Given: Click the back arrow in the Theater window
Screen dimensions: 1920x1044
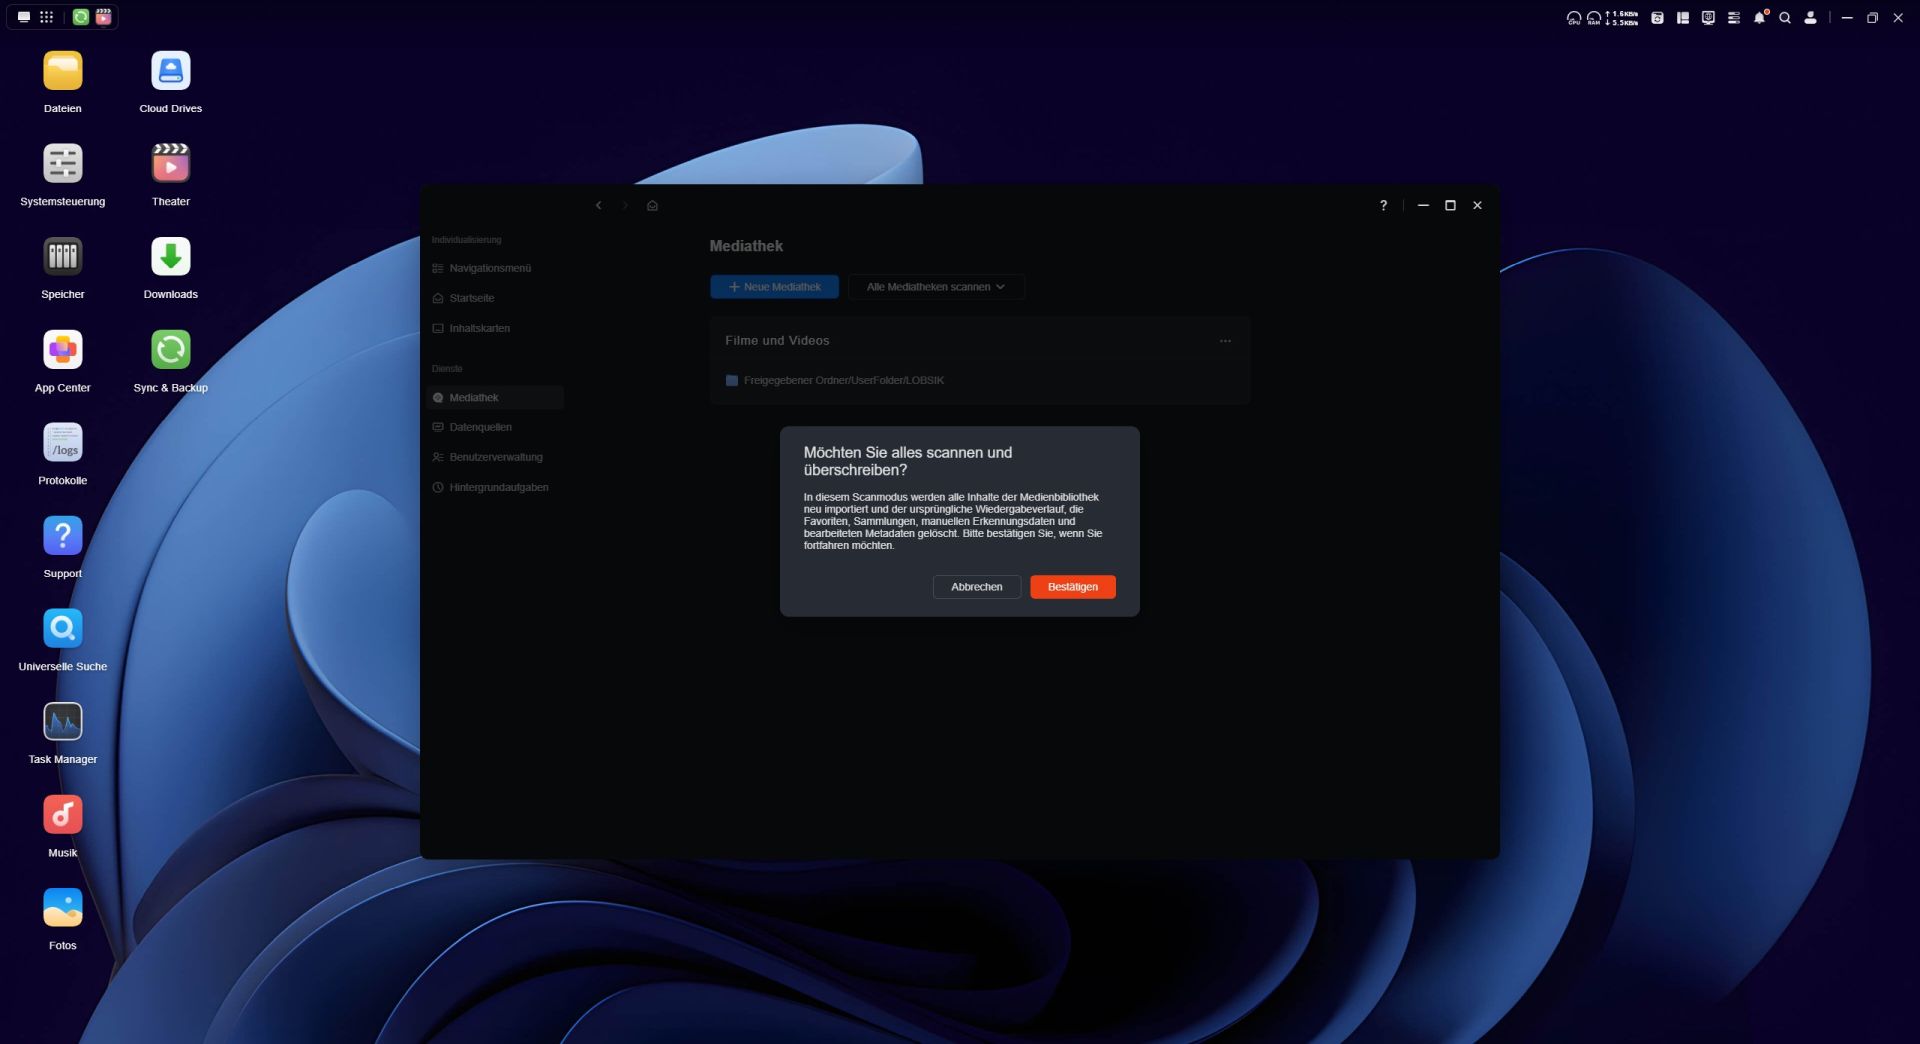Looking at the screenshot, I should 599,206.
